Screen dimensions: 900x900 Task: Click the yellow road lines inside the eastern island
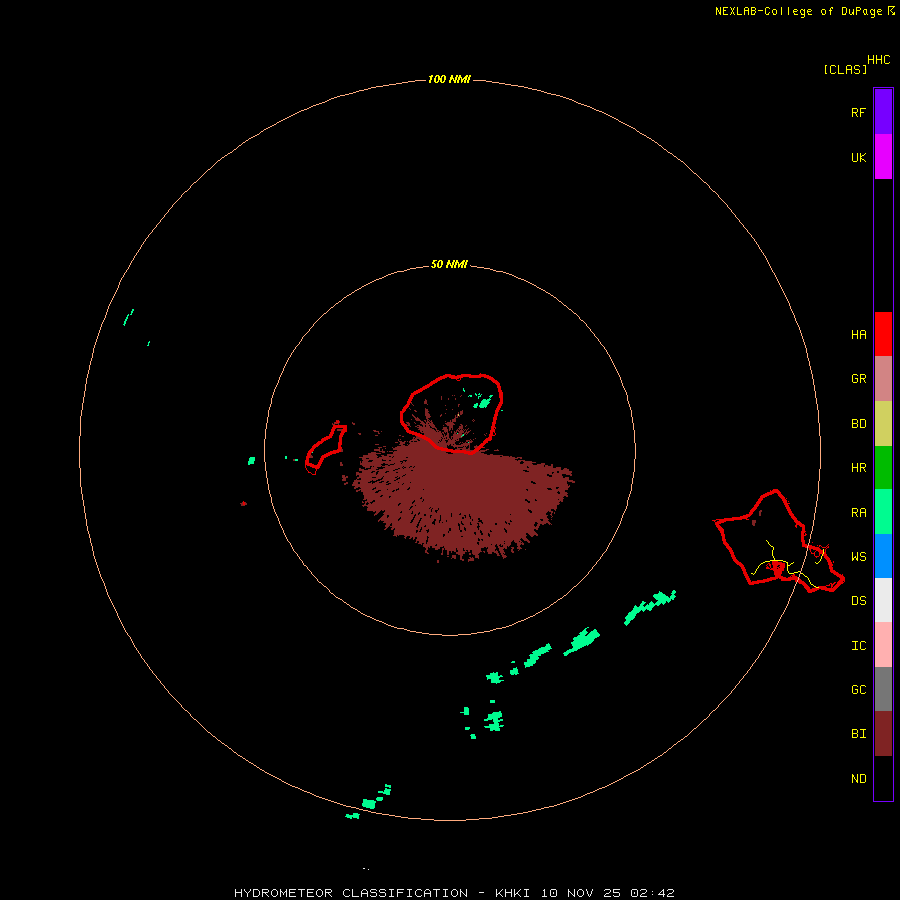tap(789, 565)
